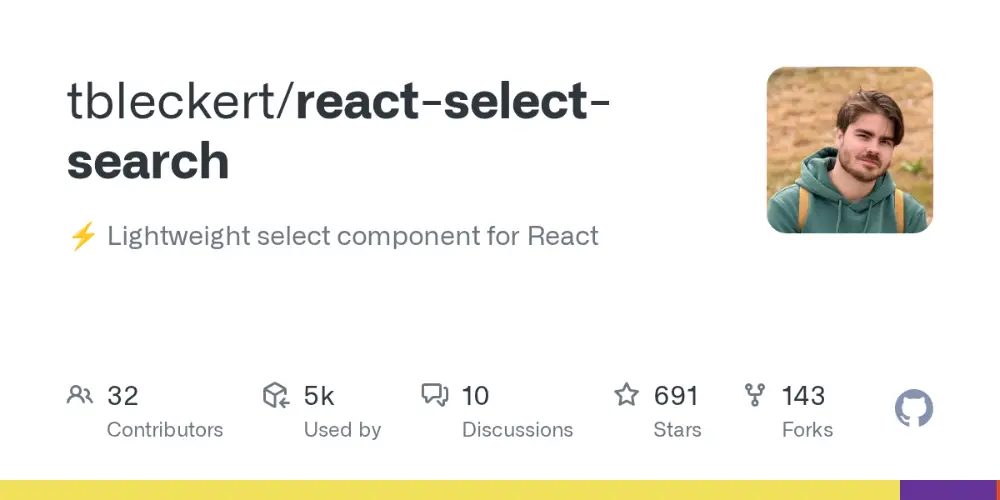Click the 143 forks count

pos(804,396)
